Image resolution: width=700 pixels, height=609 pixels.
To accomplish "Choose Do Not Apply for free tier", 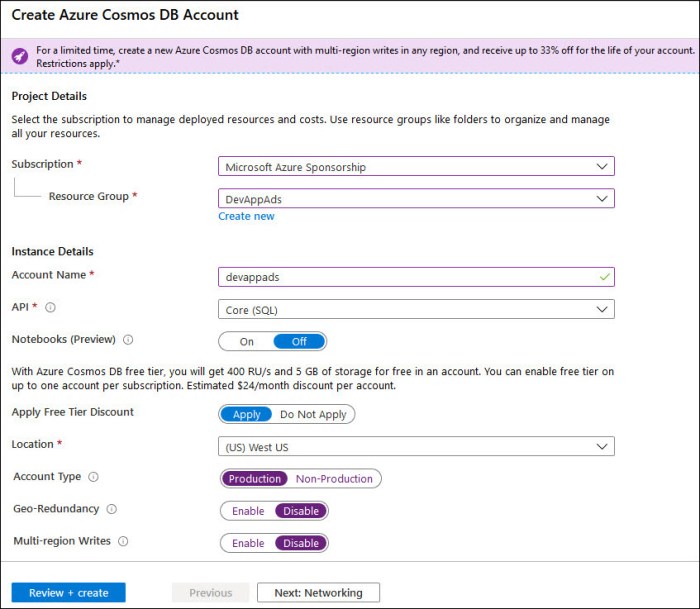I will coord(313,414).
